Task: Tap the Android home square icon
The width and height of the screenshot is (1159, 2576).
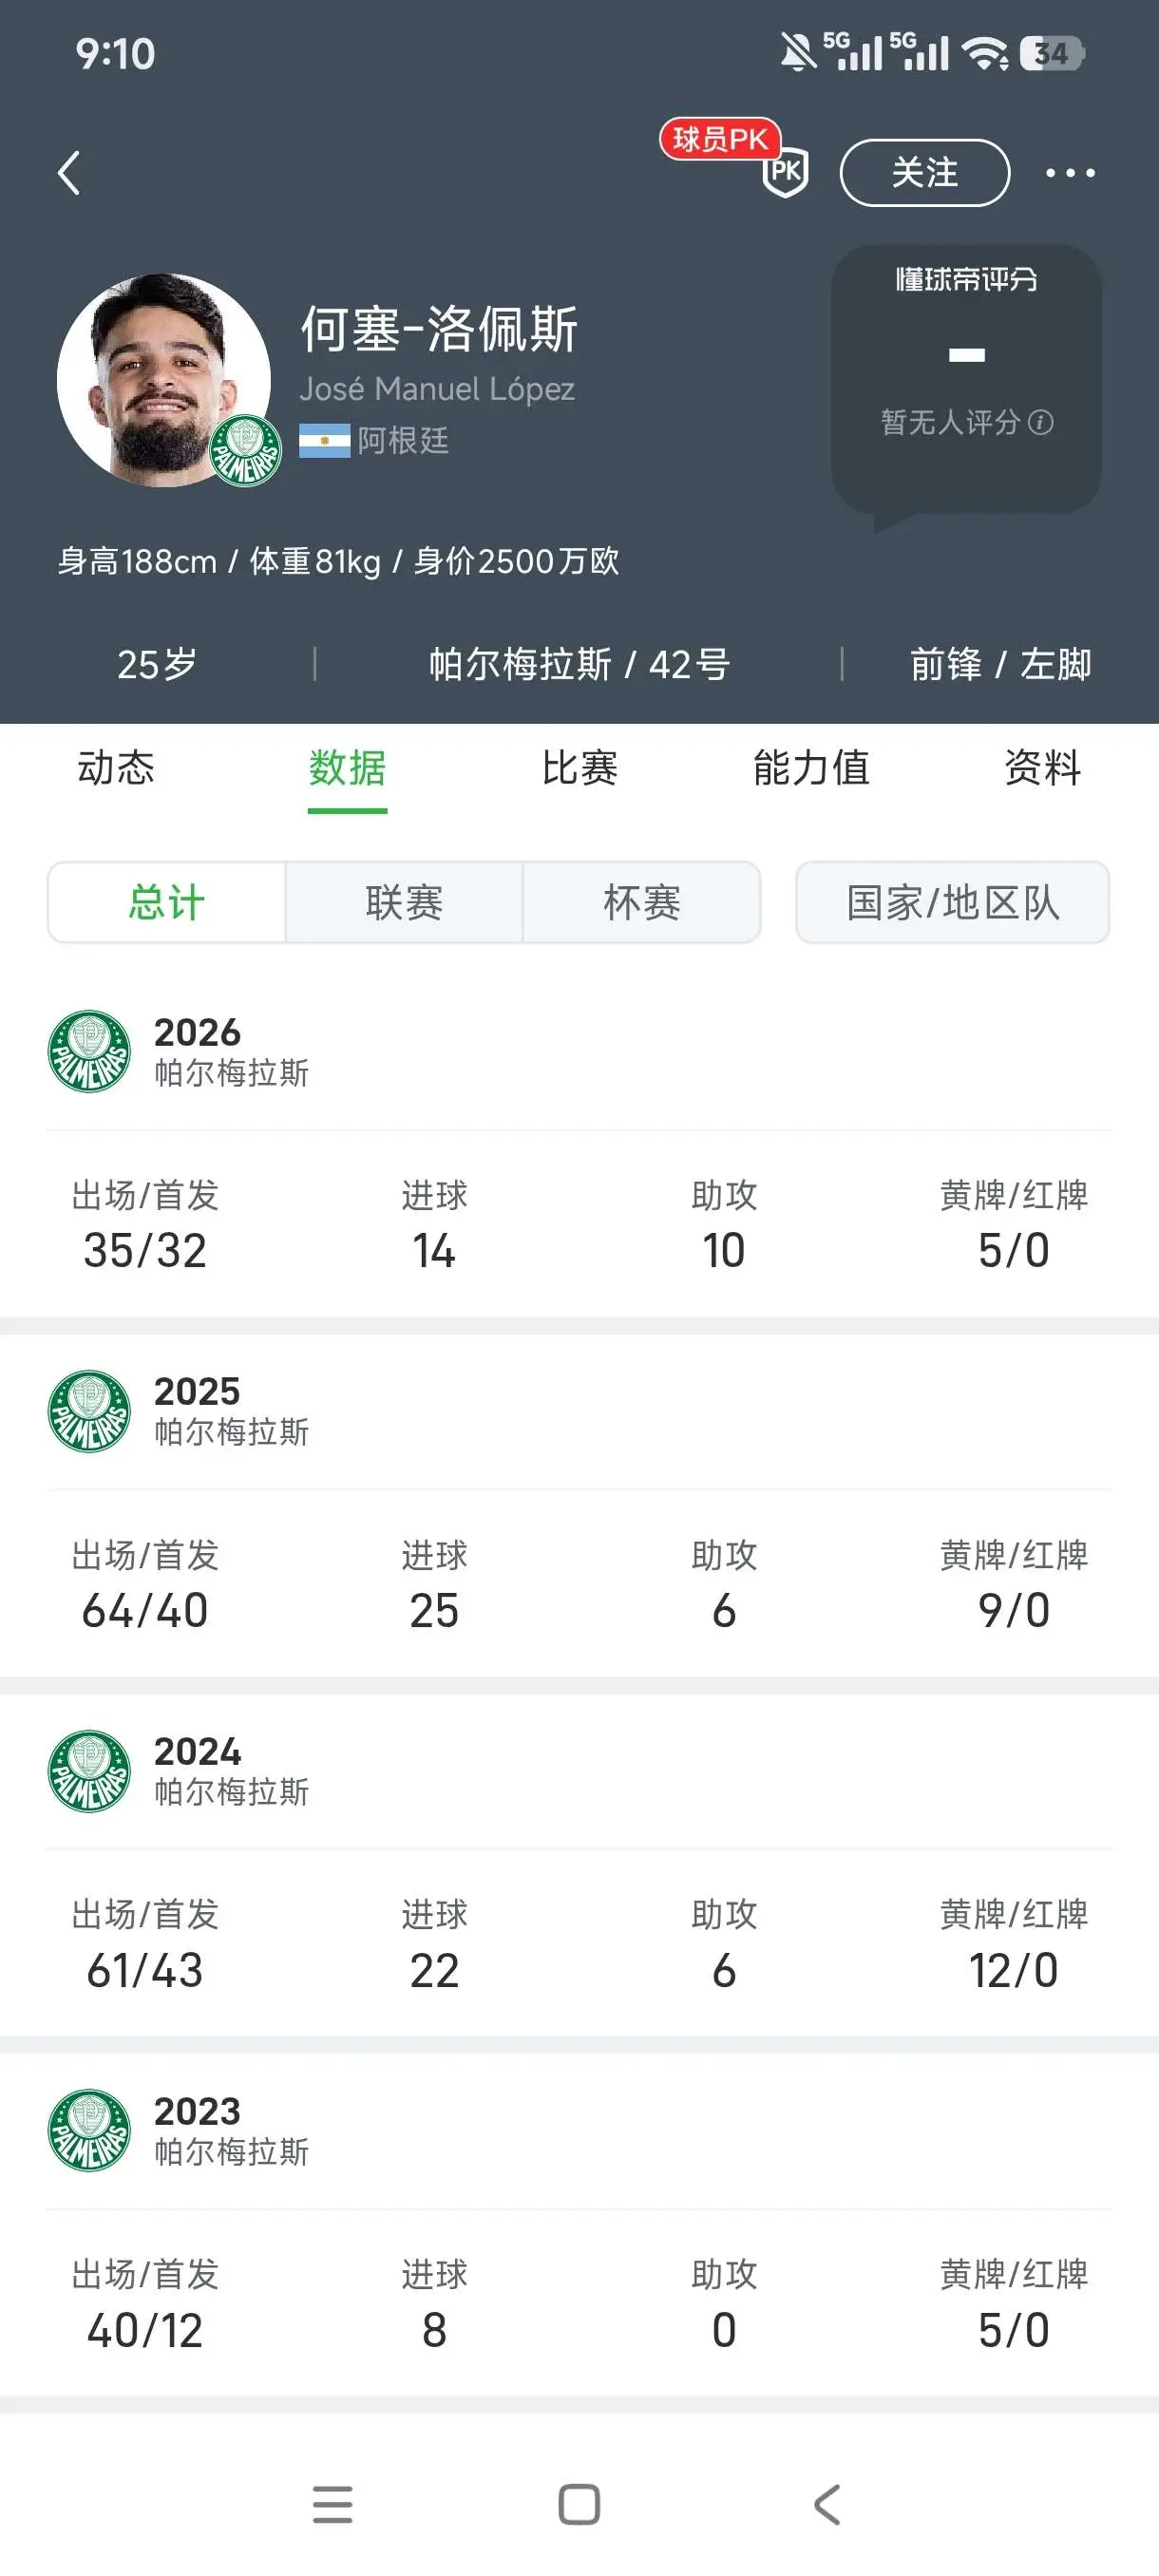Action: [x=579, y=2505]
